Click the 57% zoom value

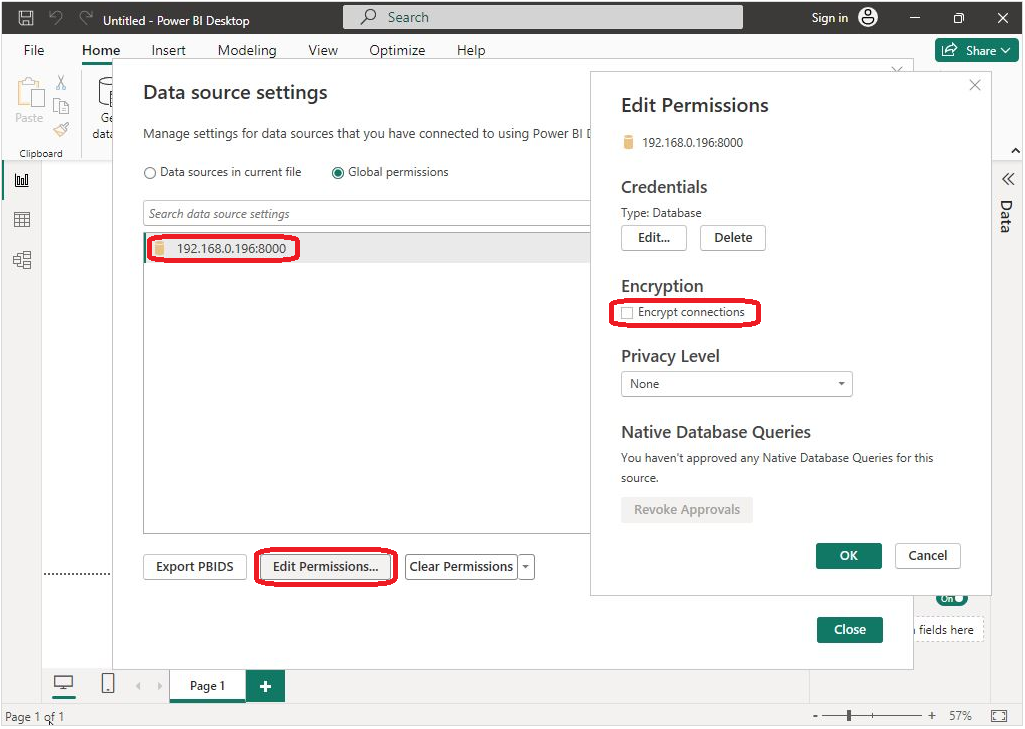click(x=960, y=716)
